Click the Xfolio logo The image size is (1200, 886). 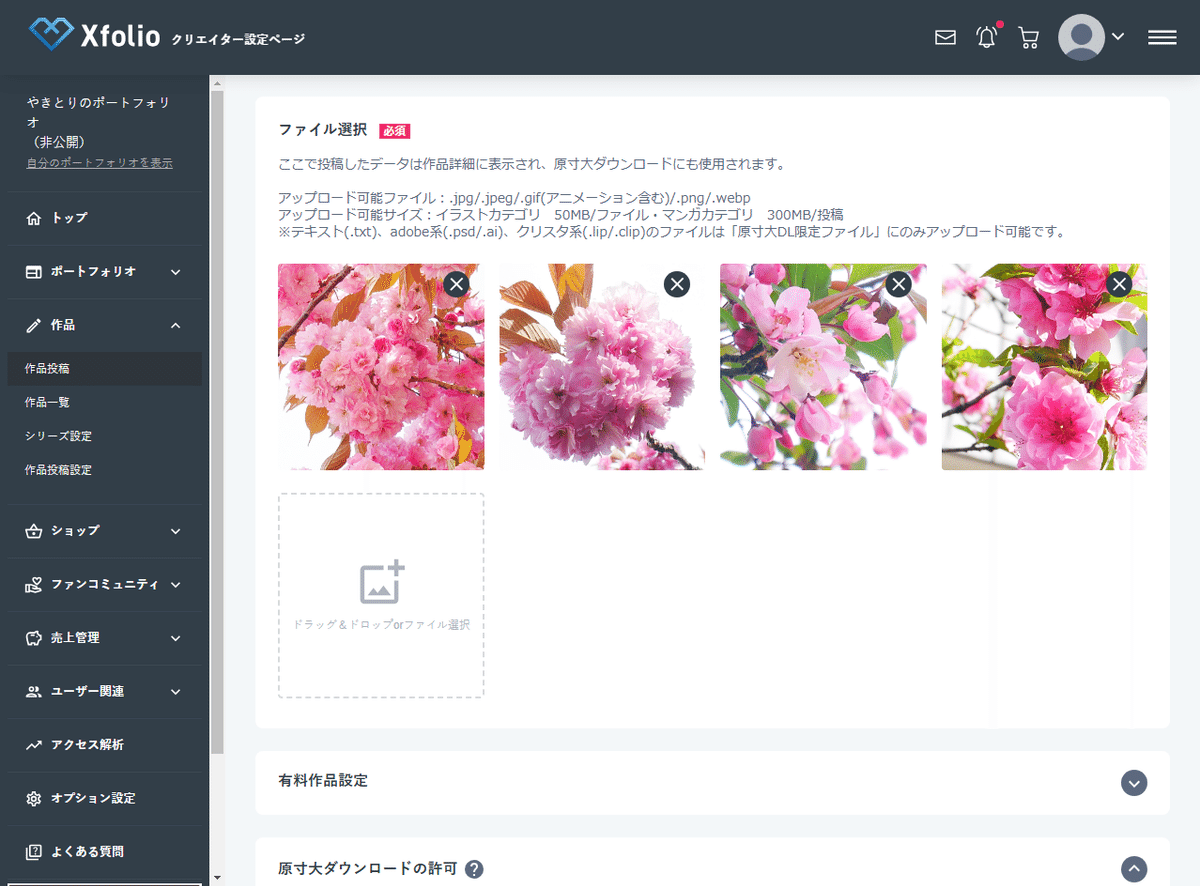93,36
